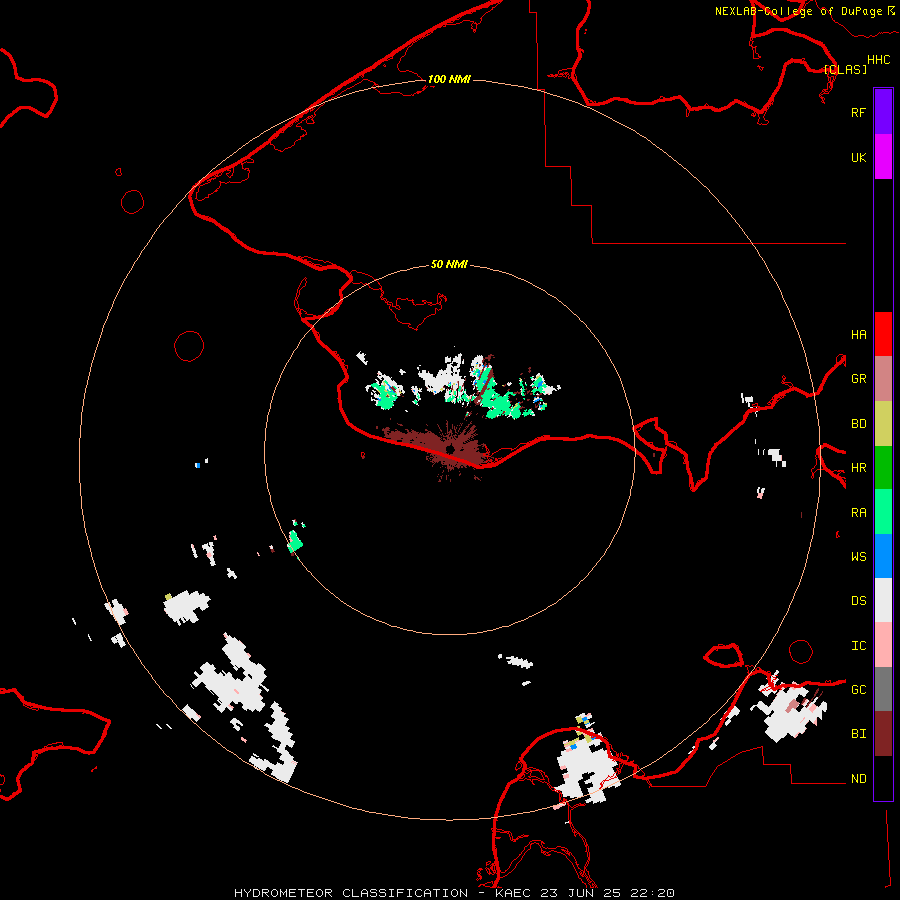This screenshot has width=900, height=900.
Task: Click the ND legend label
Action: pos(858,779)
